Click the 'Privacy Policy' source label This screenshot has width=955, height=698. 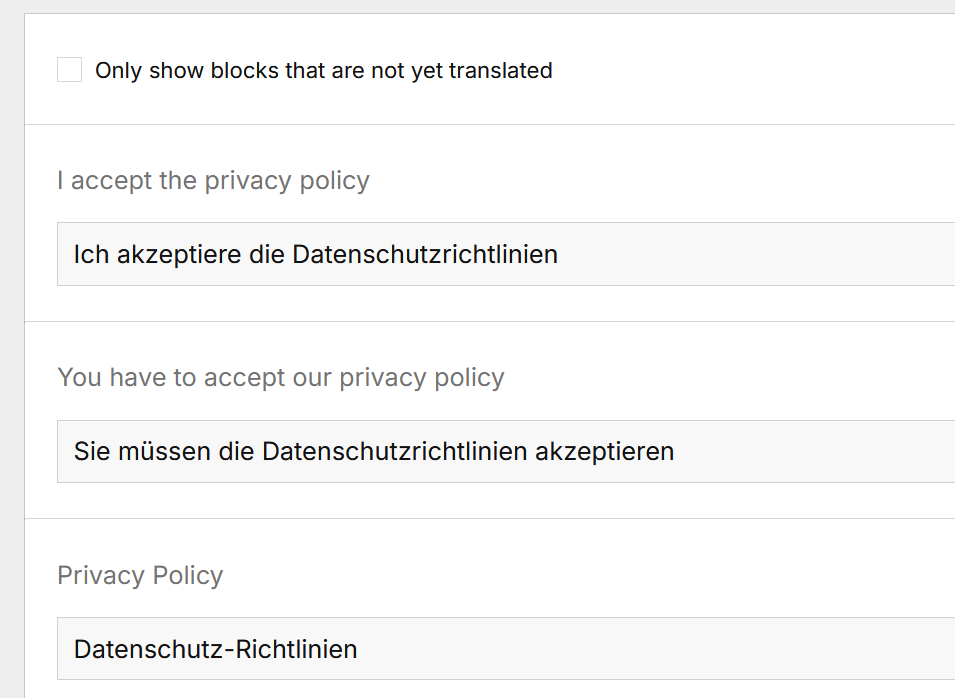[x=140, y=576]
